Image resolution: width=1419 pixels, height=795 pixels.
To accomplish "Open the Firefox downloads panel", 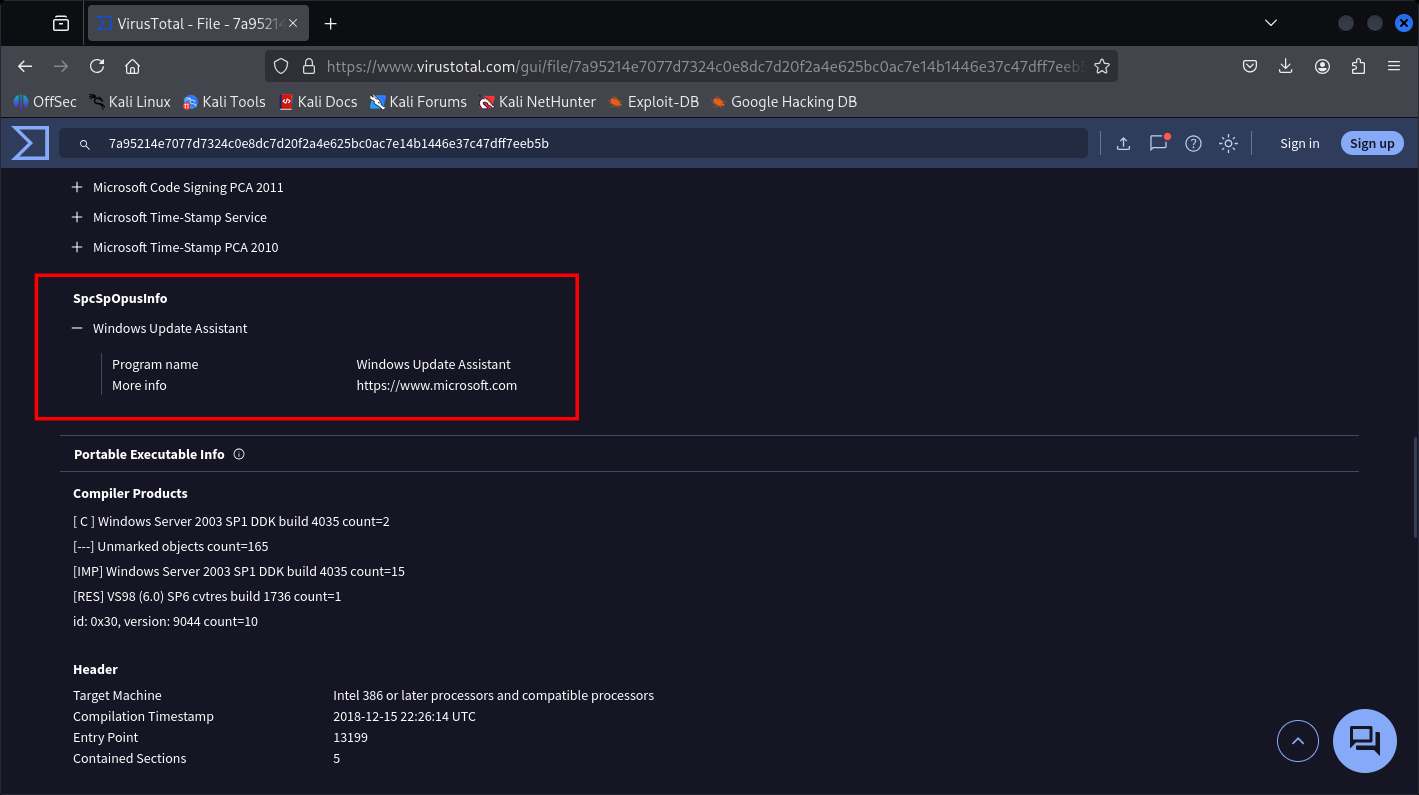I will pyautogui.click(x=1286, y=66).
